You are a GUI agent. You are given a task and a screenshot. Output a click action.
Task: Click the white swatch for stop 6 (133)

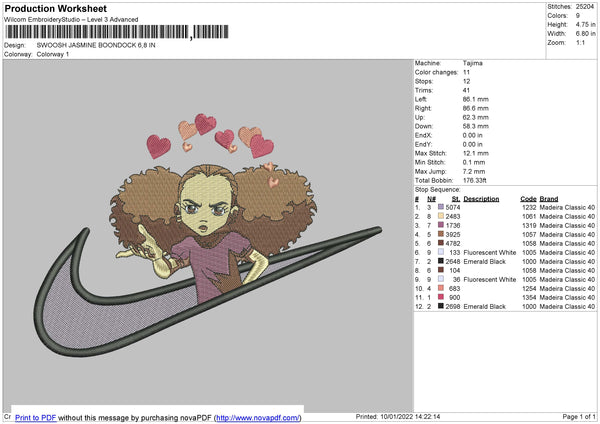click(x=441, y=252)
